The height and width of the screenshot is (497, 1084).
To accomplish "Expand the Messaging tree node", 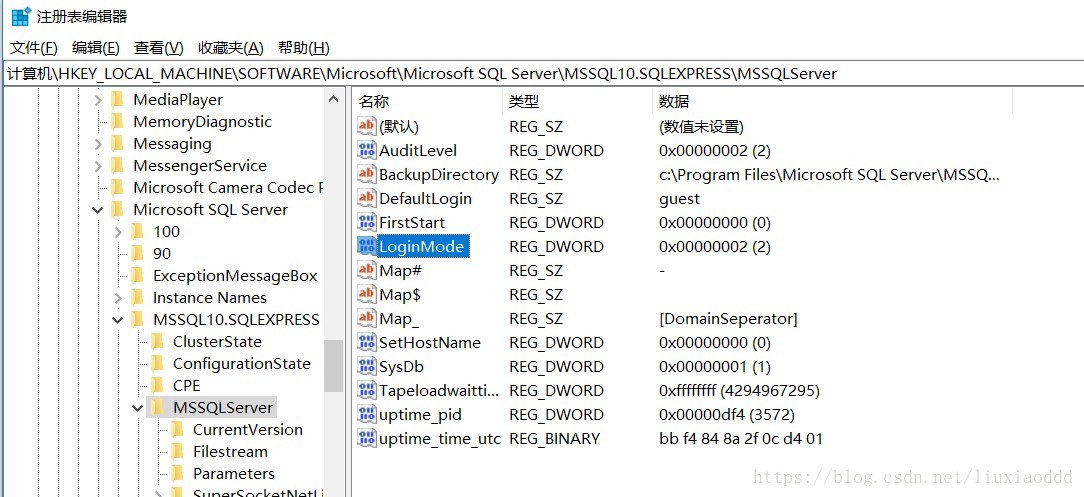I will (97, 144).
